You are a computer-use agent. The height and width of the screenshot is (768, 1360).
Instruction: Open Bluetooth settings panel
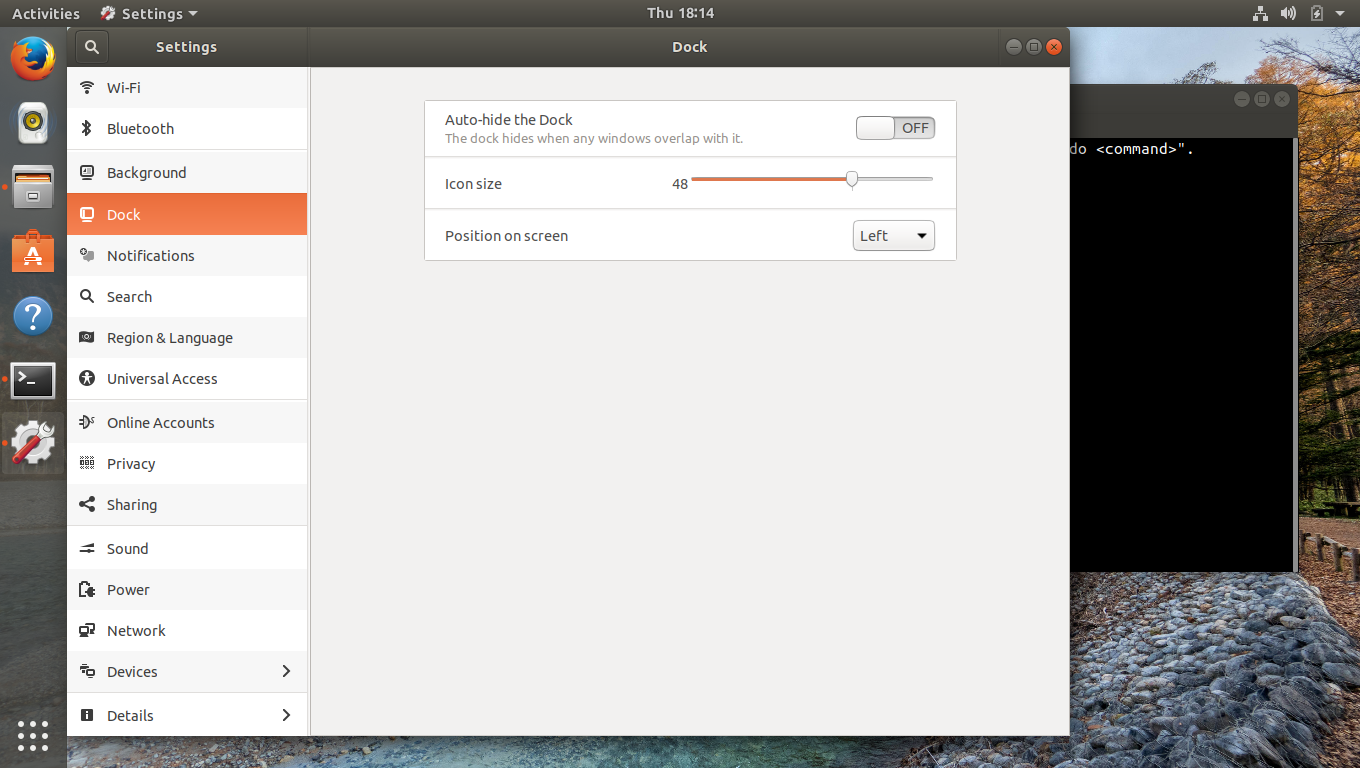(187, 129)
